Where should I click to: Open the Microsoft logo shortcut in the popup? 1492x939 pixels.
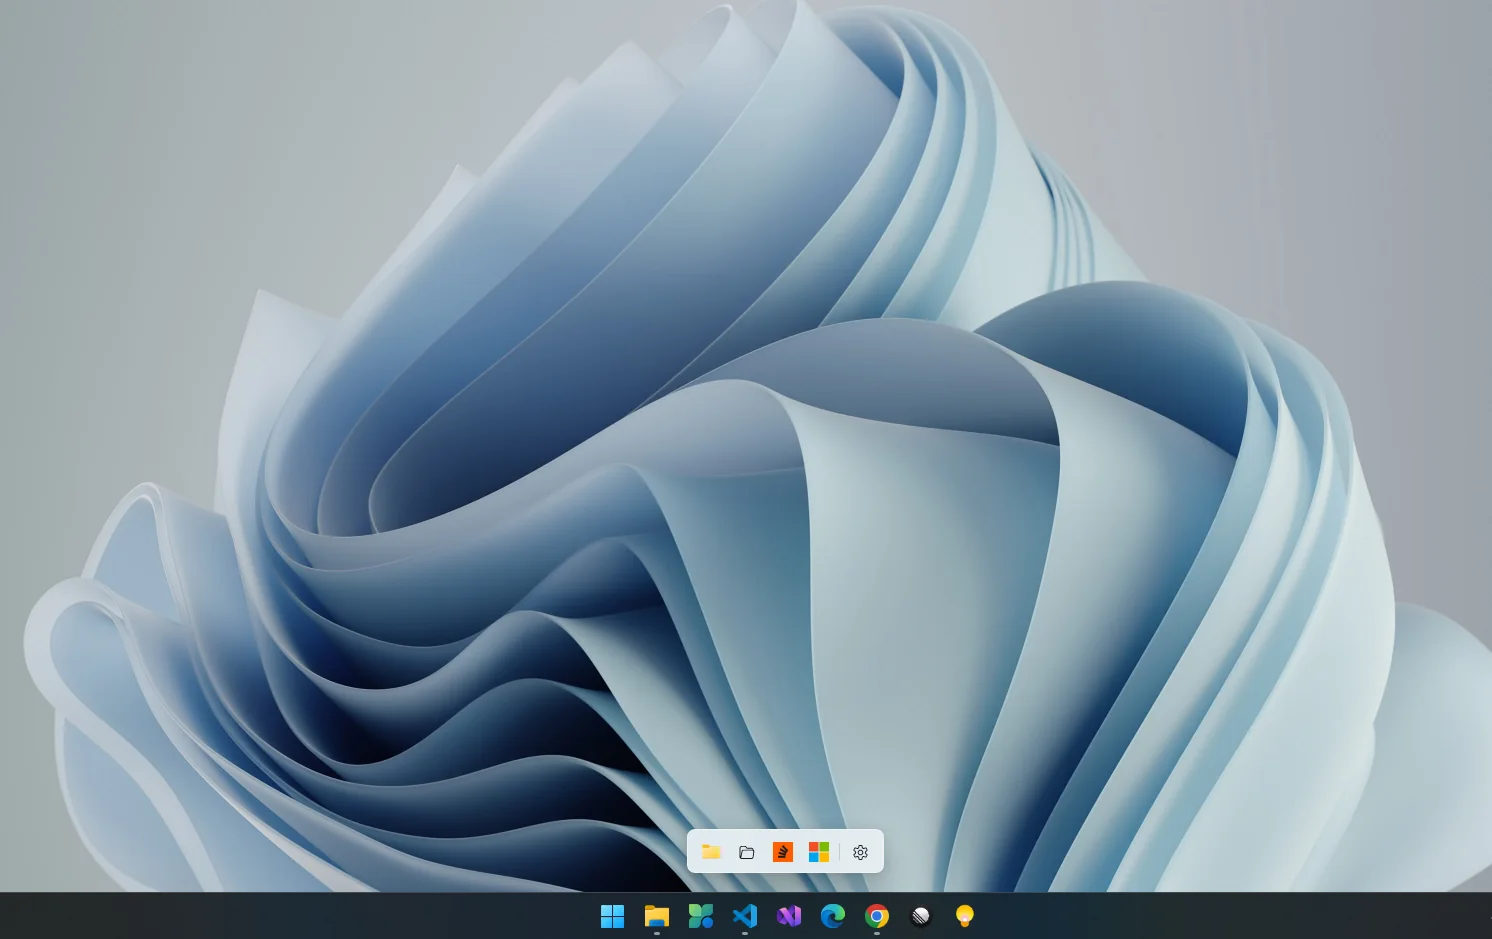pyautogui.click(x=819, y=852)
